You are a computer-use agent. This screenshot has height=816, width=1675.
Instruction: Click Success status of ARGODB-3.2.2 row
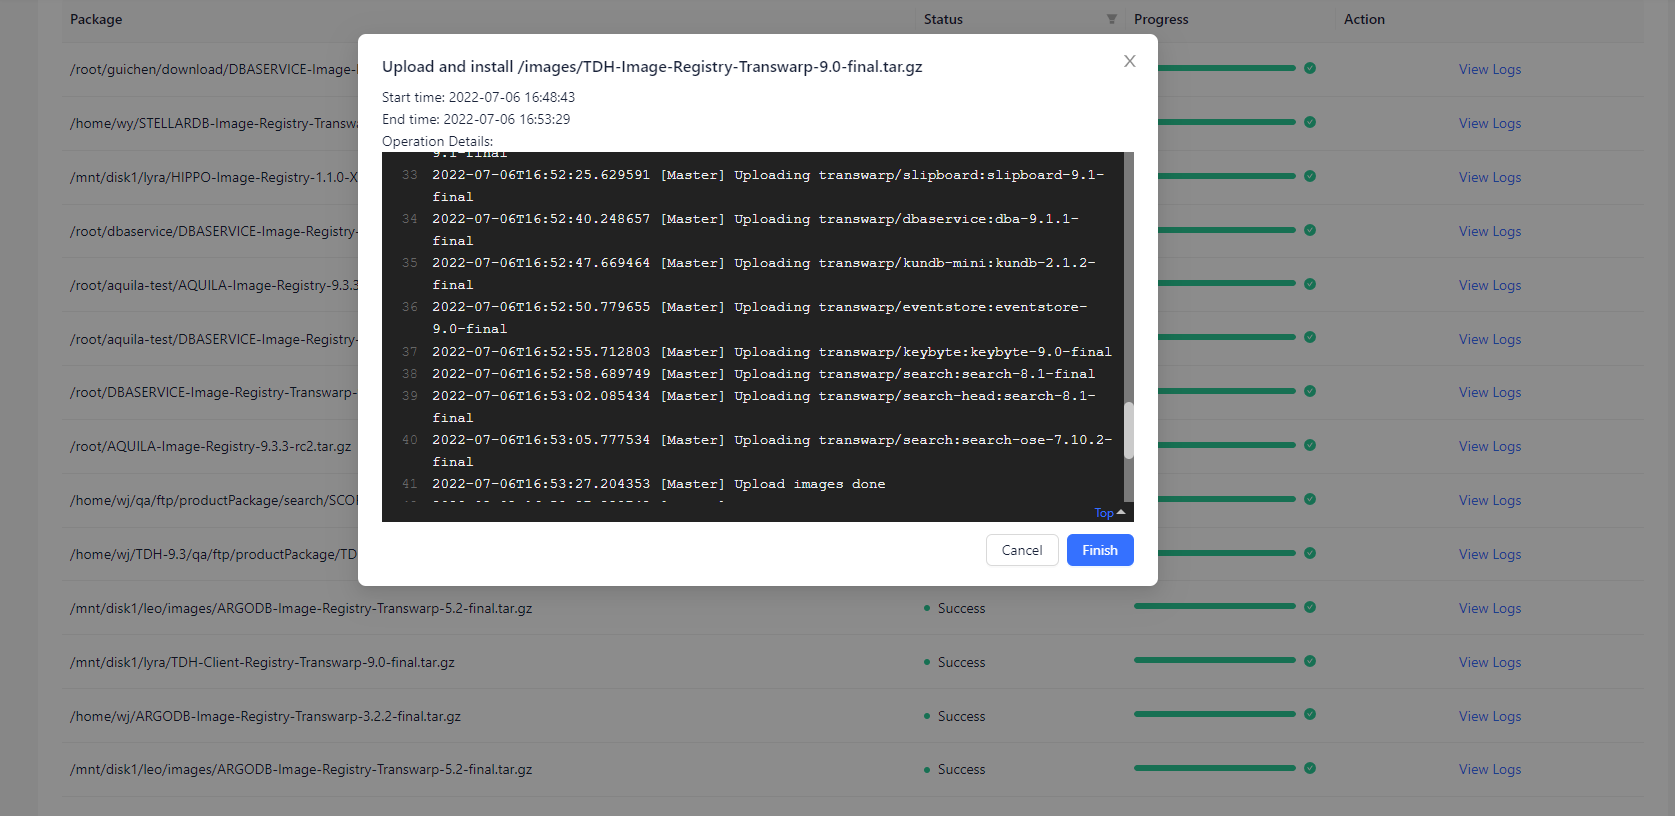[961, 716]
